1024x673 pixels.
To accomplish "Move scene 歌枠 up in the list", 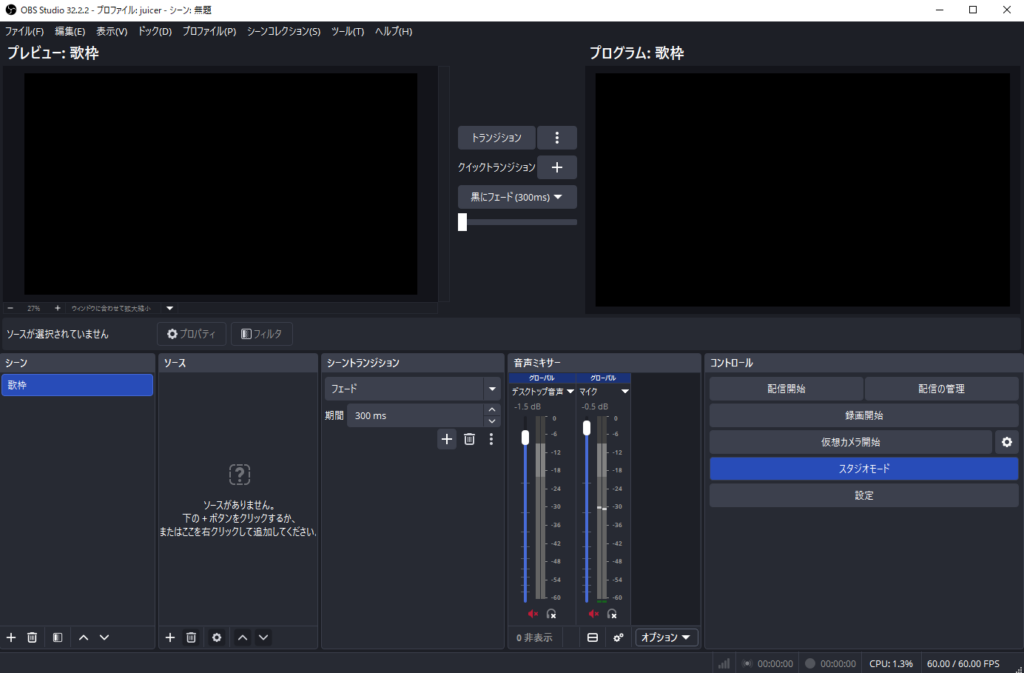I will [x=84, y=637].
